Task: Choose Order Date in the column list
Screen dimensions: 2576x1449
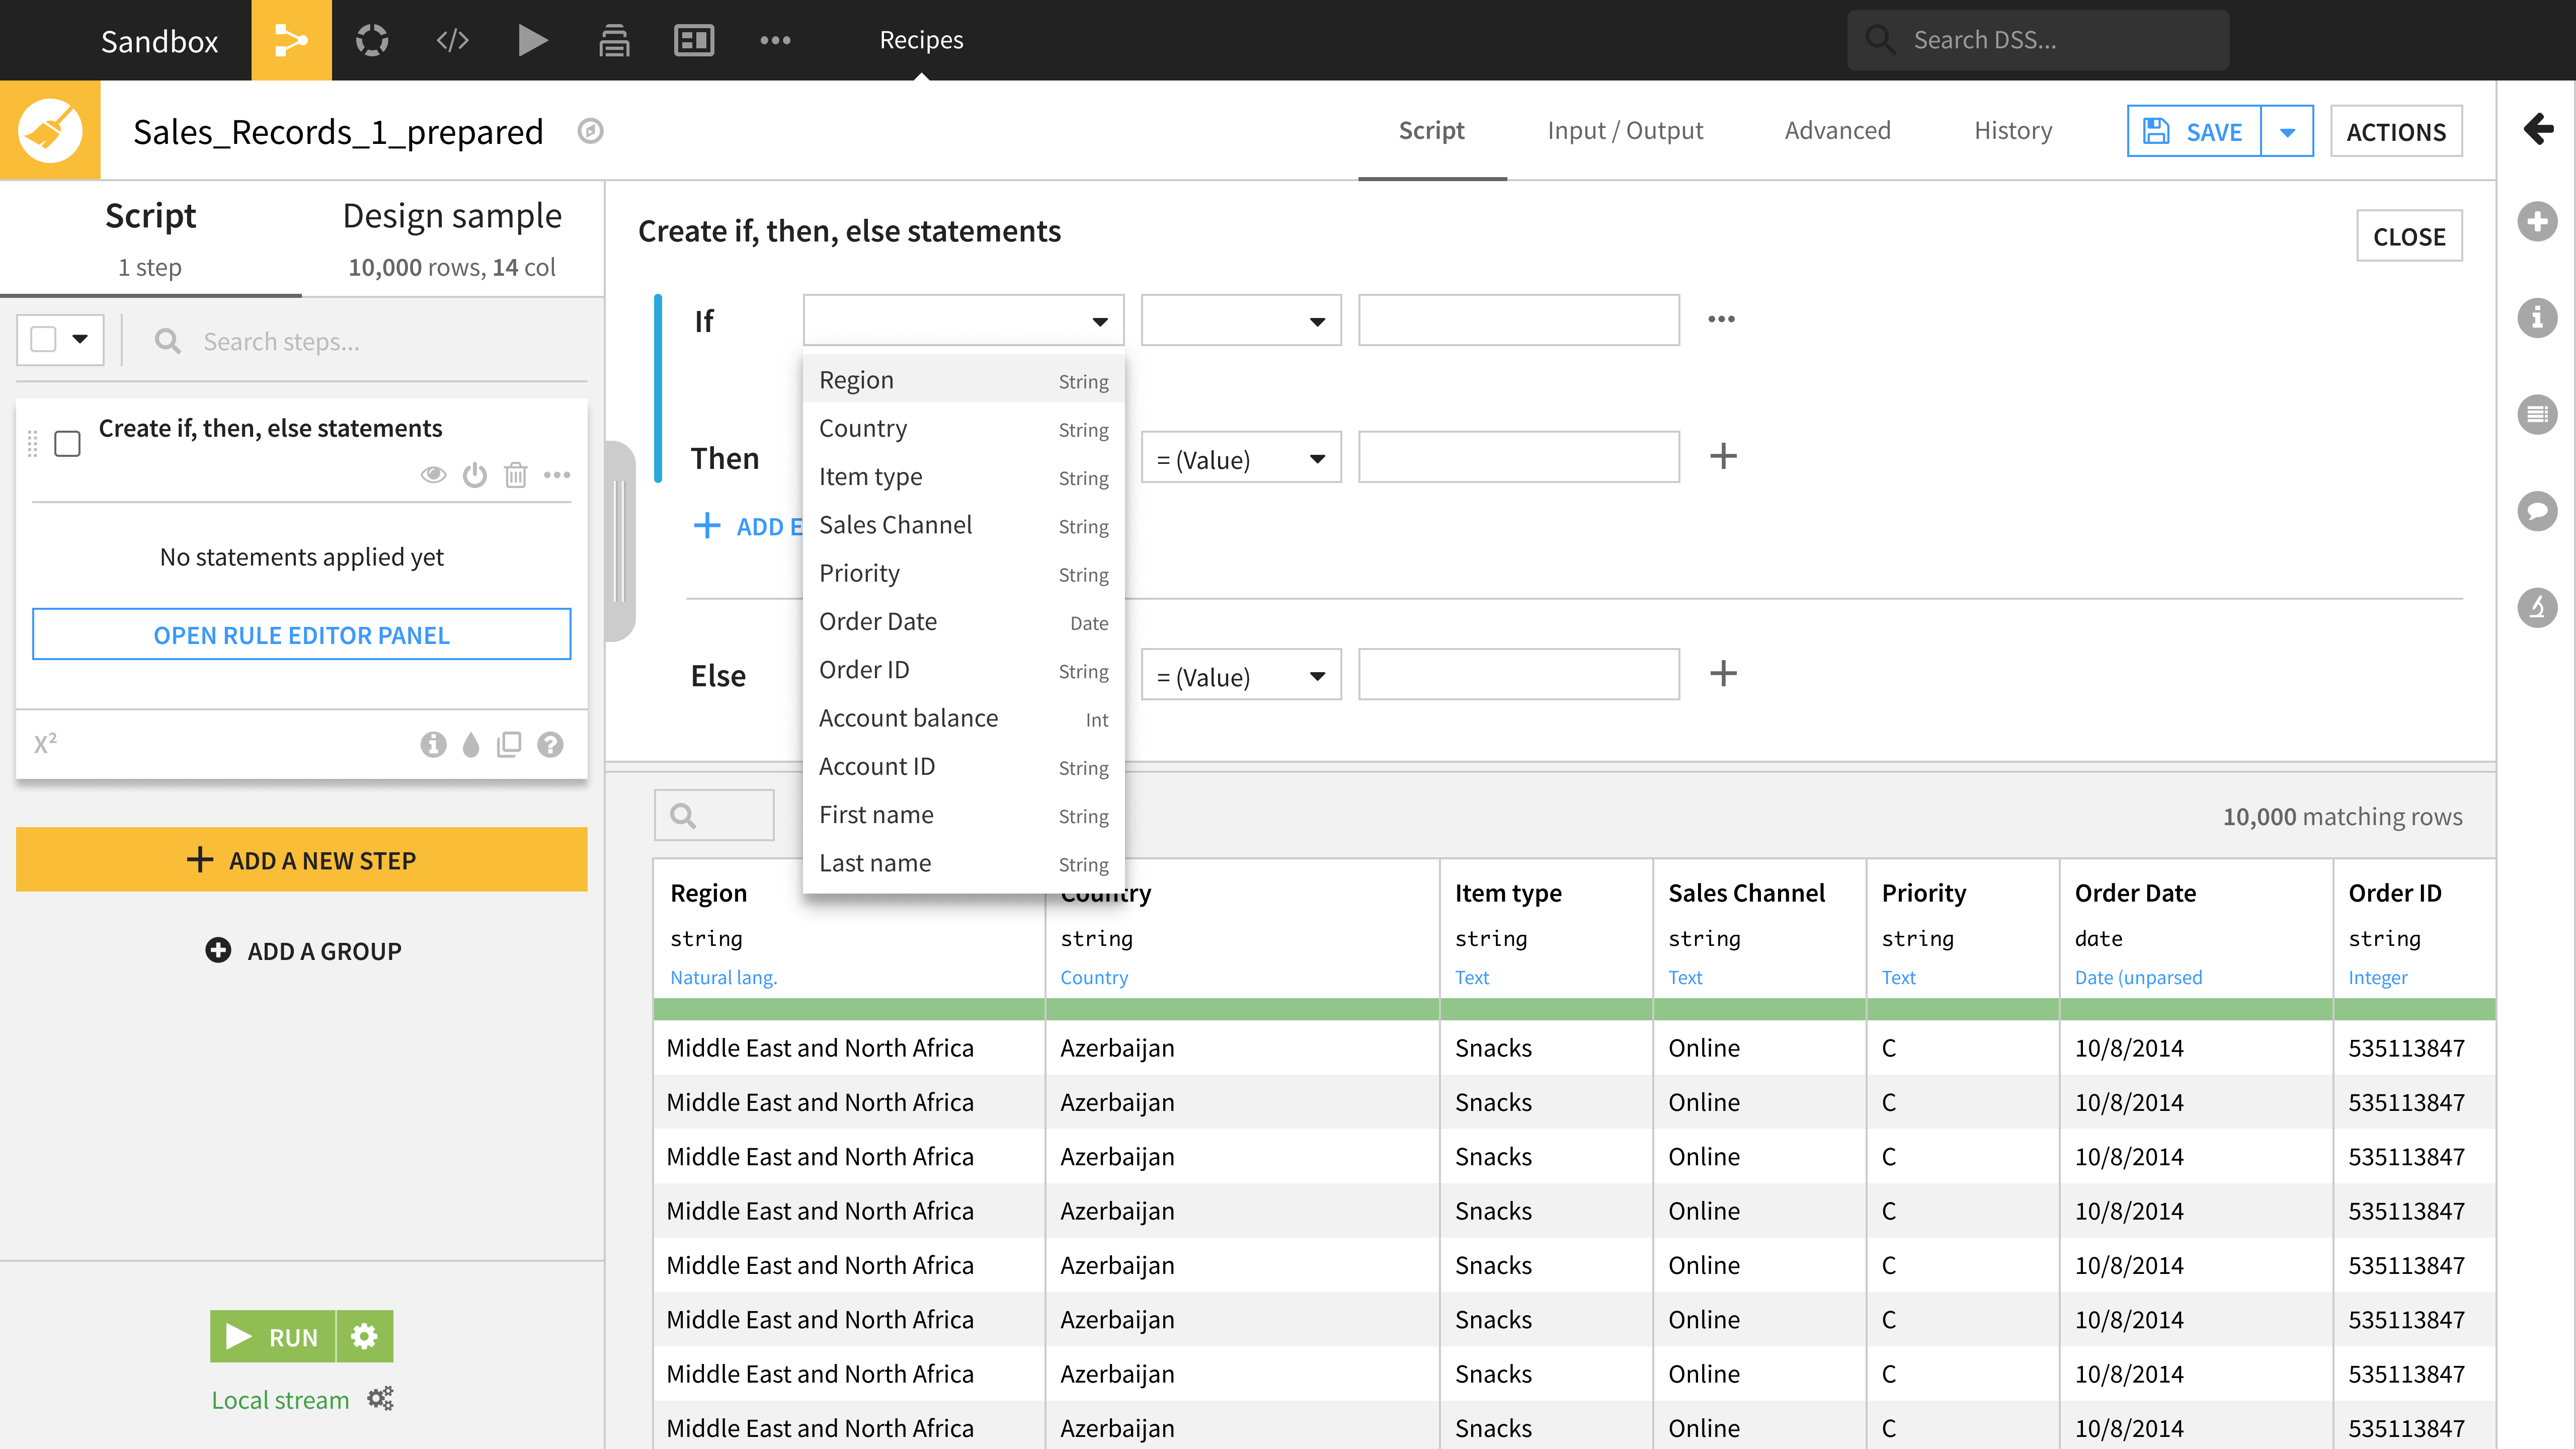Action: click(963, 621)
